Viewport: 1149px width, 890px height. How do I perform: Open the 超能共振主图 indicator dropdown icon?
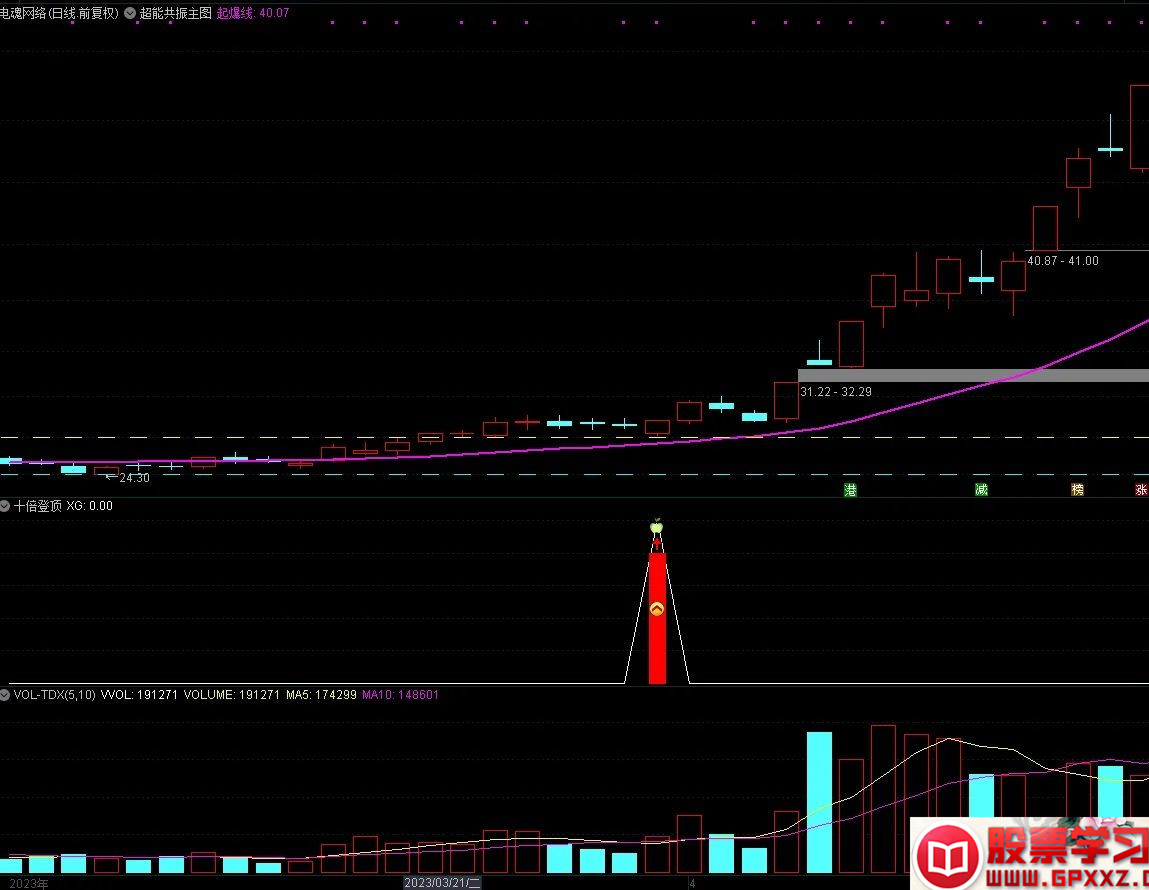click(130, 13)
